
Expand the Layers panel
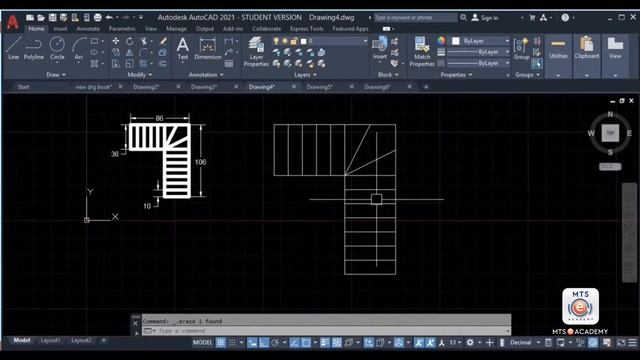(305, 75)
